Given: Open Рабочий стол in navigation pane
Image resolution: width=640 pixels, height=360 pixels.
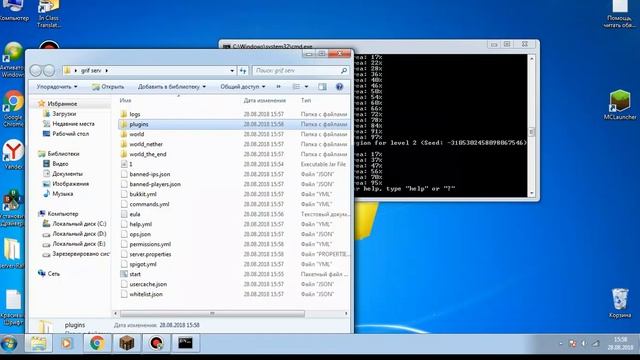Looking at the screenshot, I should pyautogui.click(x=71, y=134).
